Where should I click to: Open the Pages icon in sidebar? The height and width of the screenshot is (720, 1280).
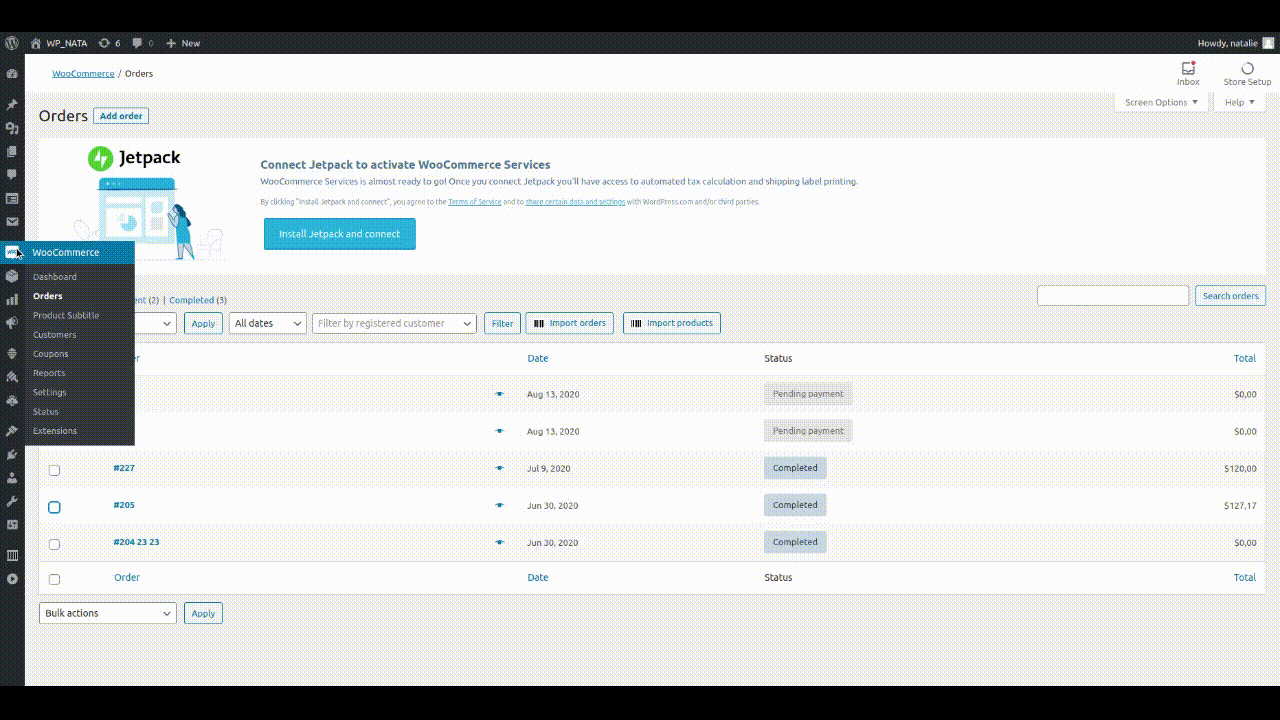click(x=12, y=151)
